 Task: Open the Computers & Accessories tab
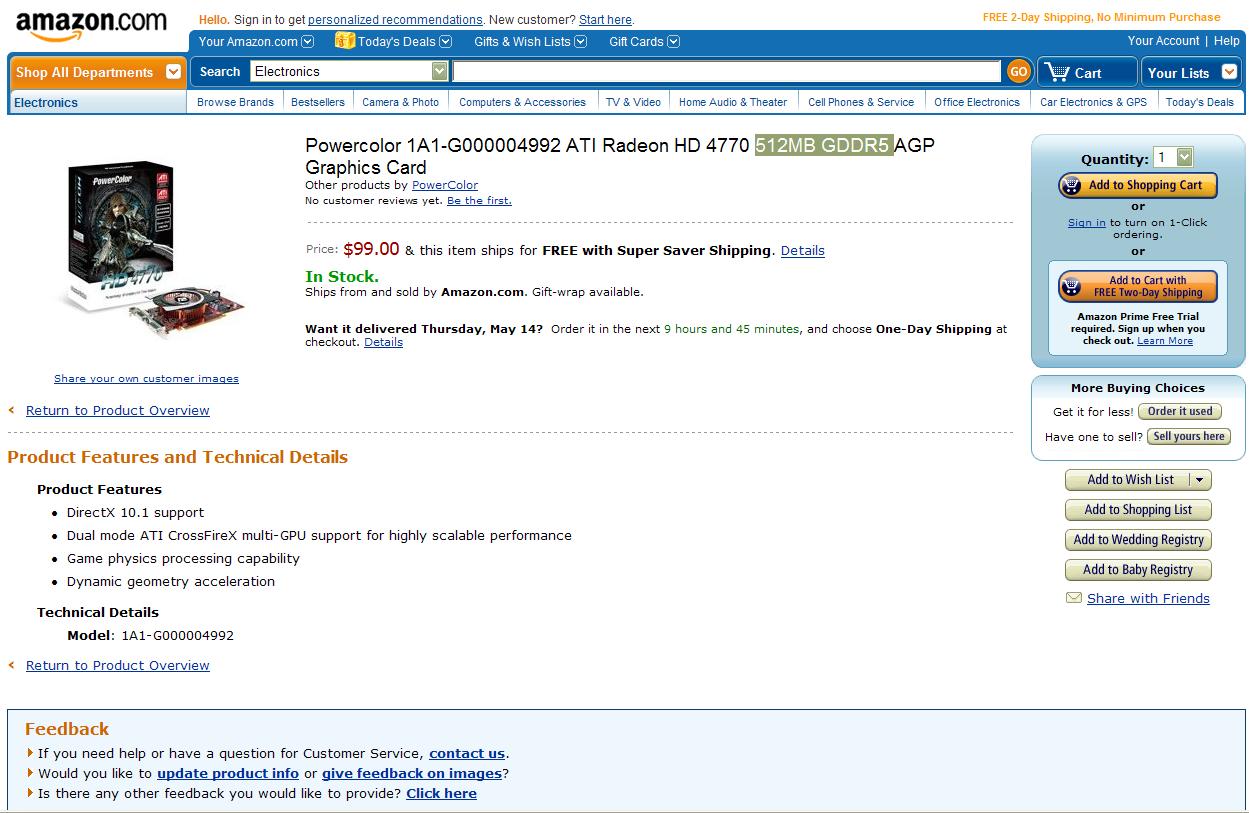tap(522, 102)
